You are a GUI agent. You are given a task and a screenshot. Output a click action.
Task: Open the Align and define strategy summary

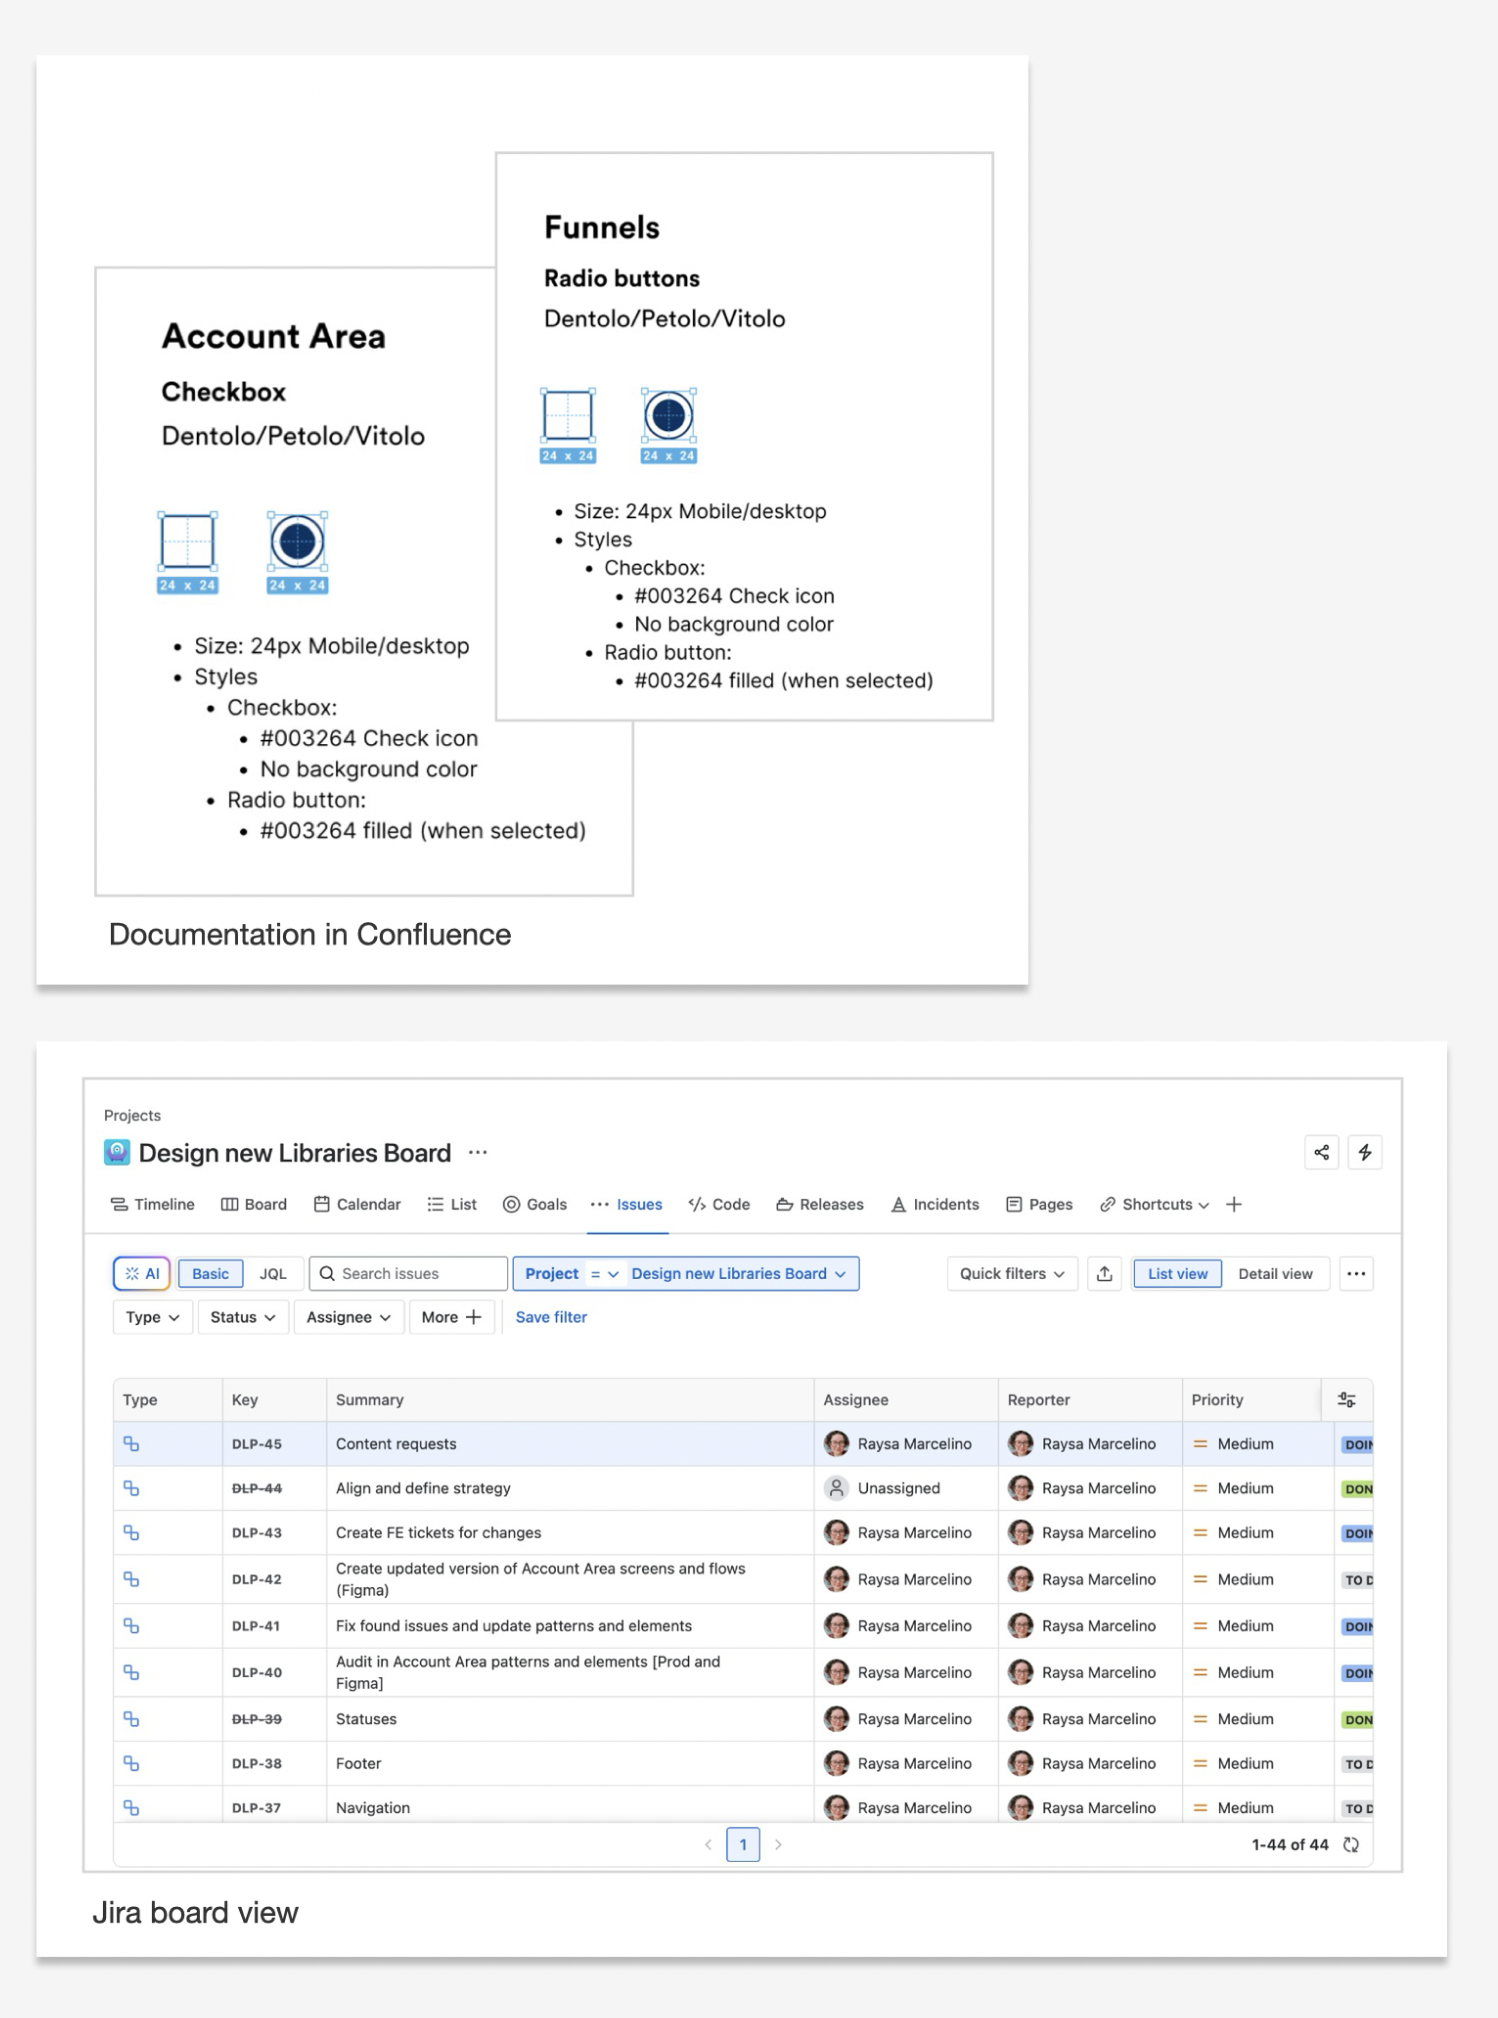pyautogui.click(x=423, y=1488)
